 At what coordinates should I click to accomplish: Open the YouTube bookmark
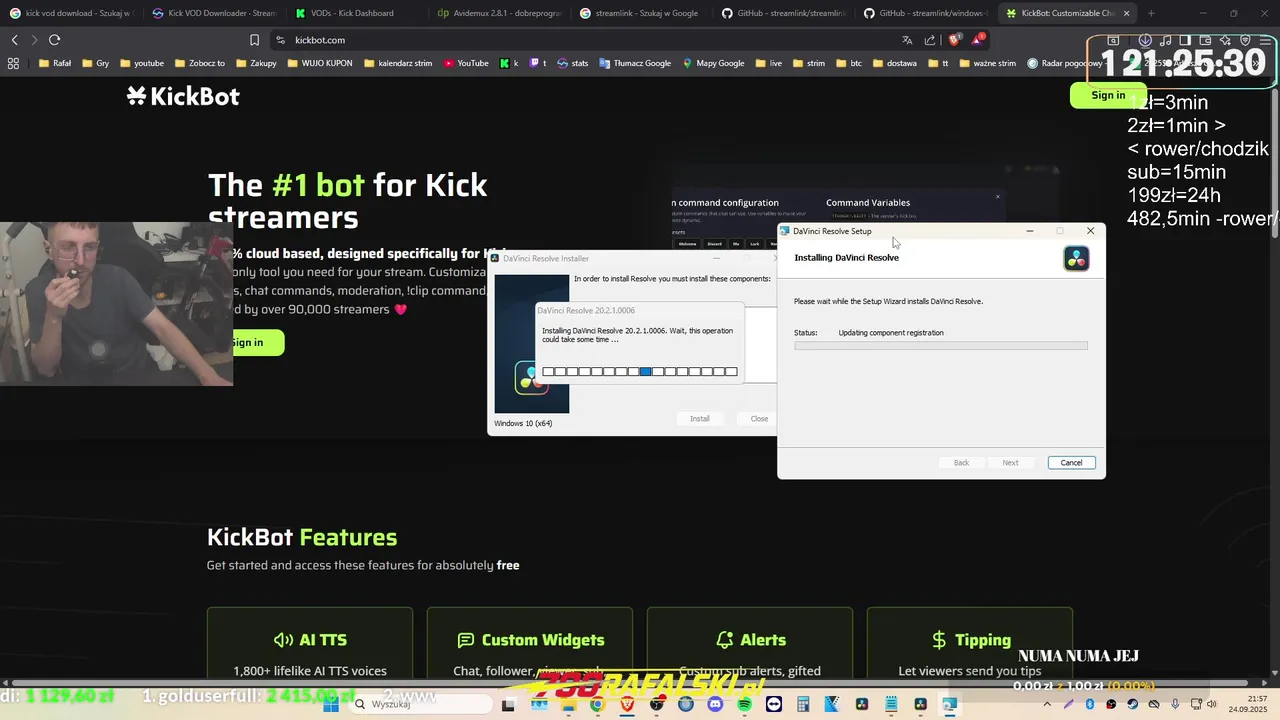click(x=466, y=63)
